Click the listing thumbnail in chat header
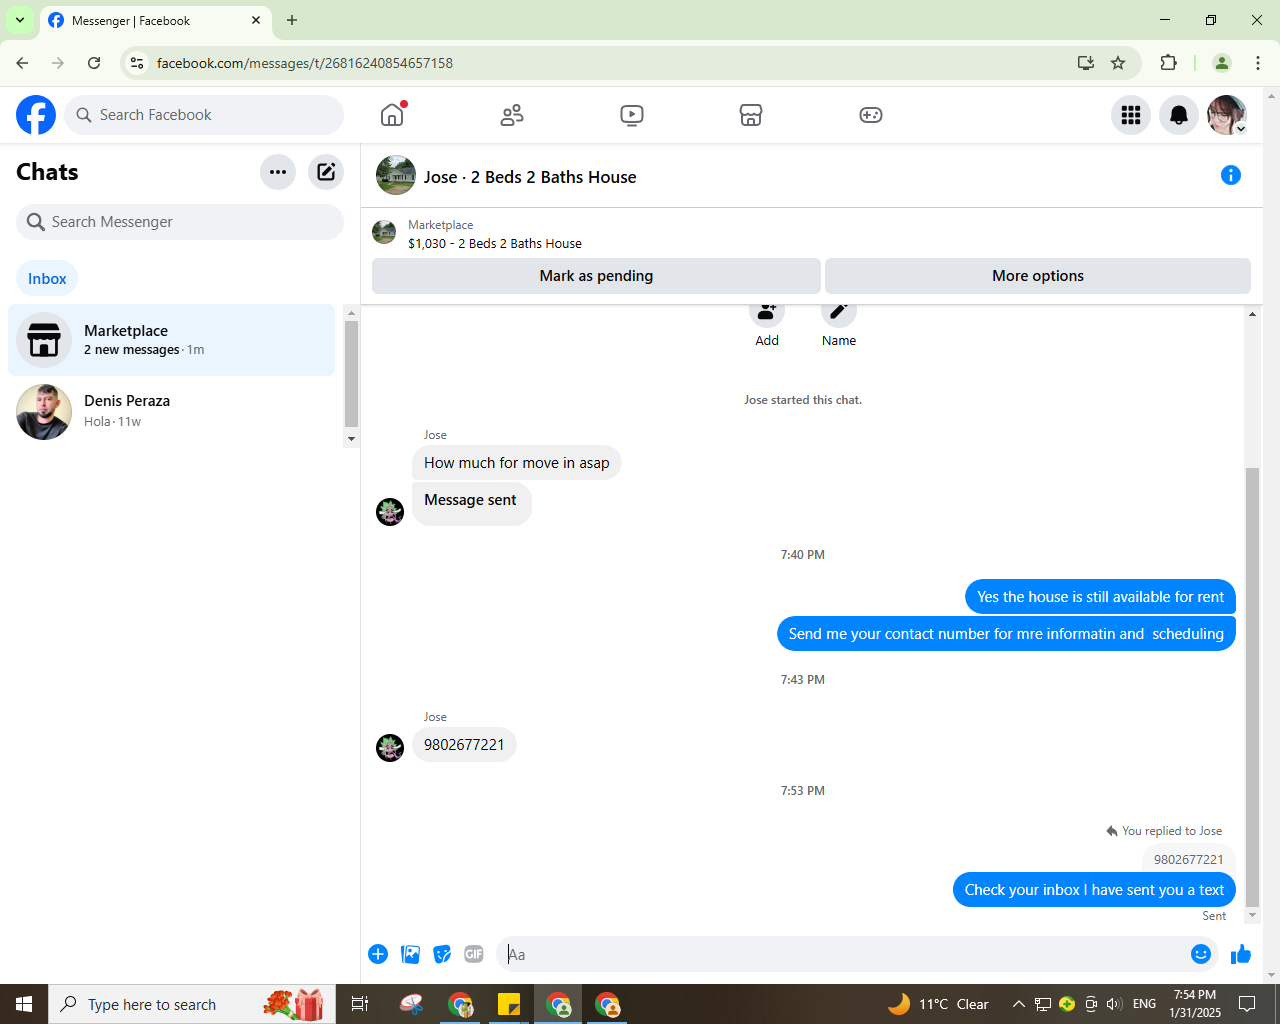1280x1024 pixels. pos(396,176)
